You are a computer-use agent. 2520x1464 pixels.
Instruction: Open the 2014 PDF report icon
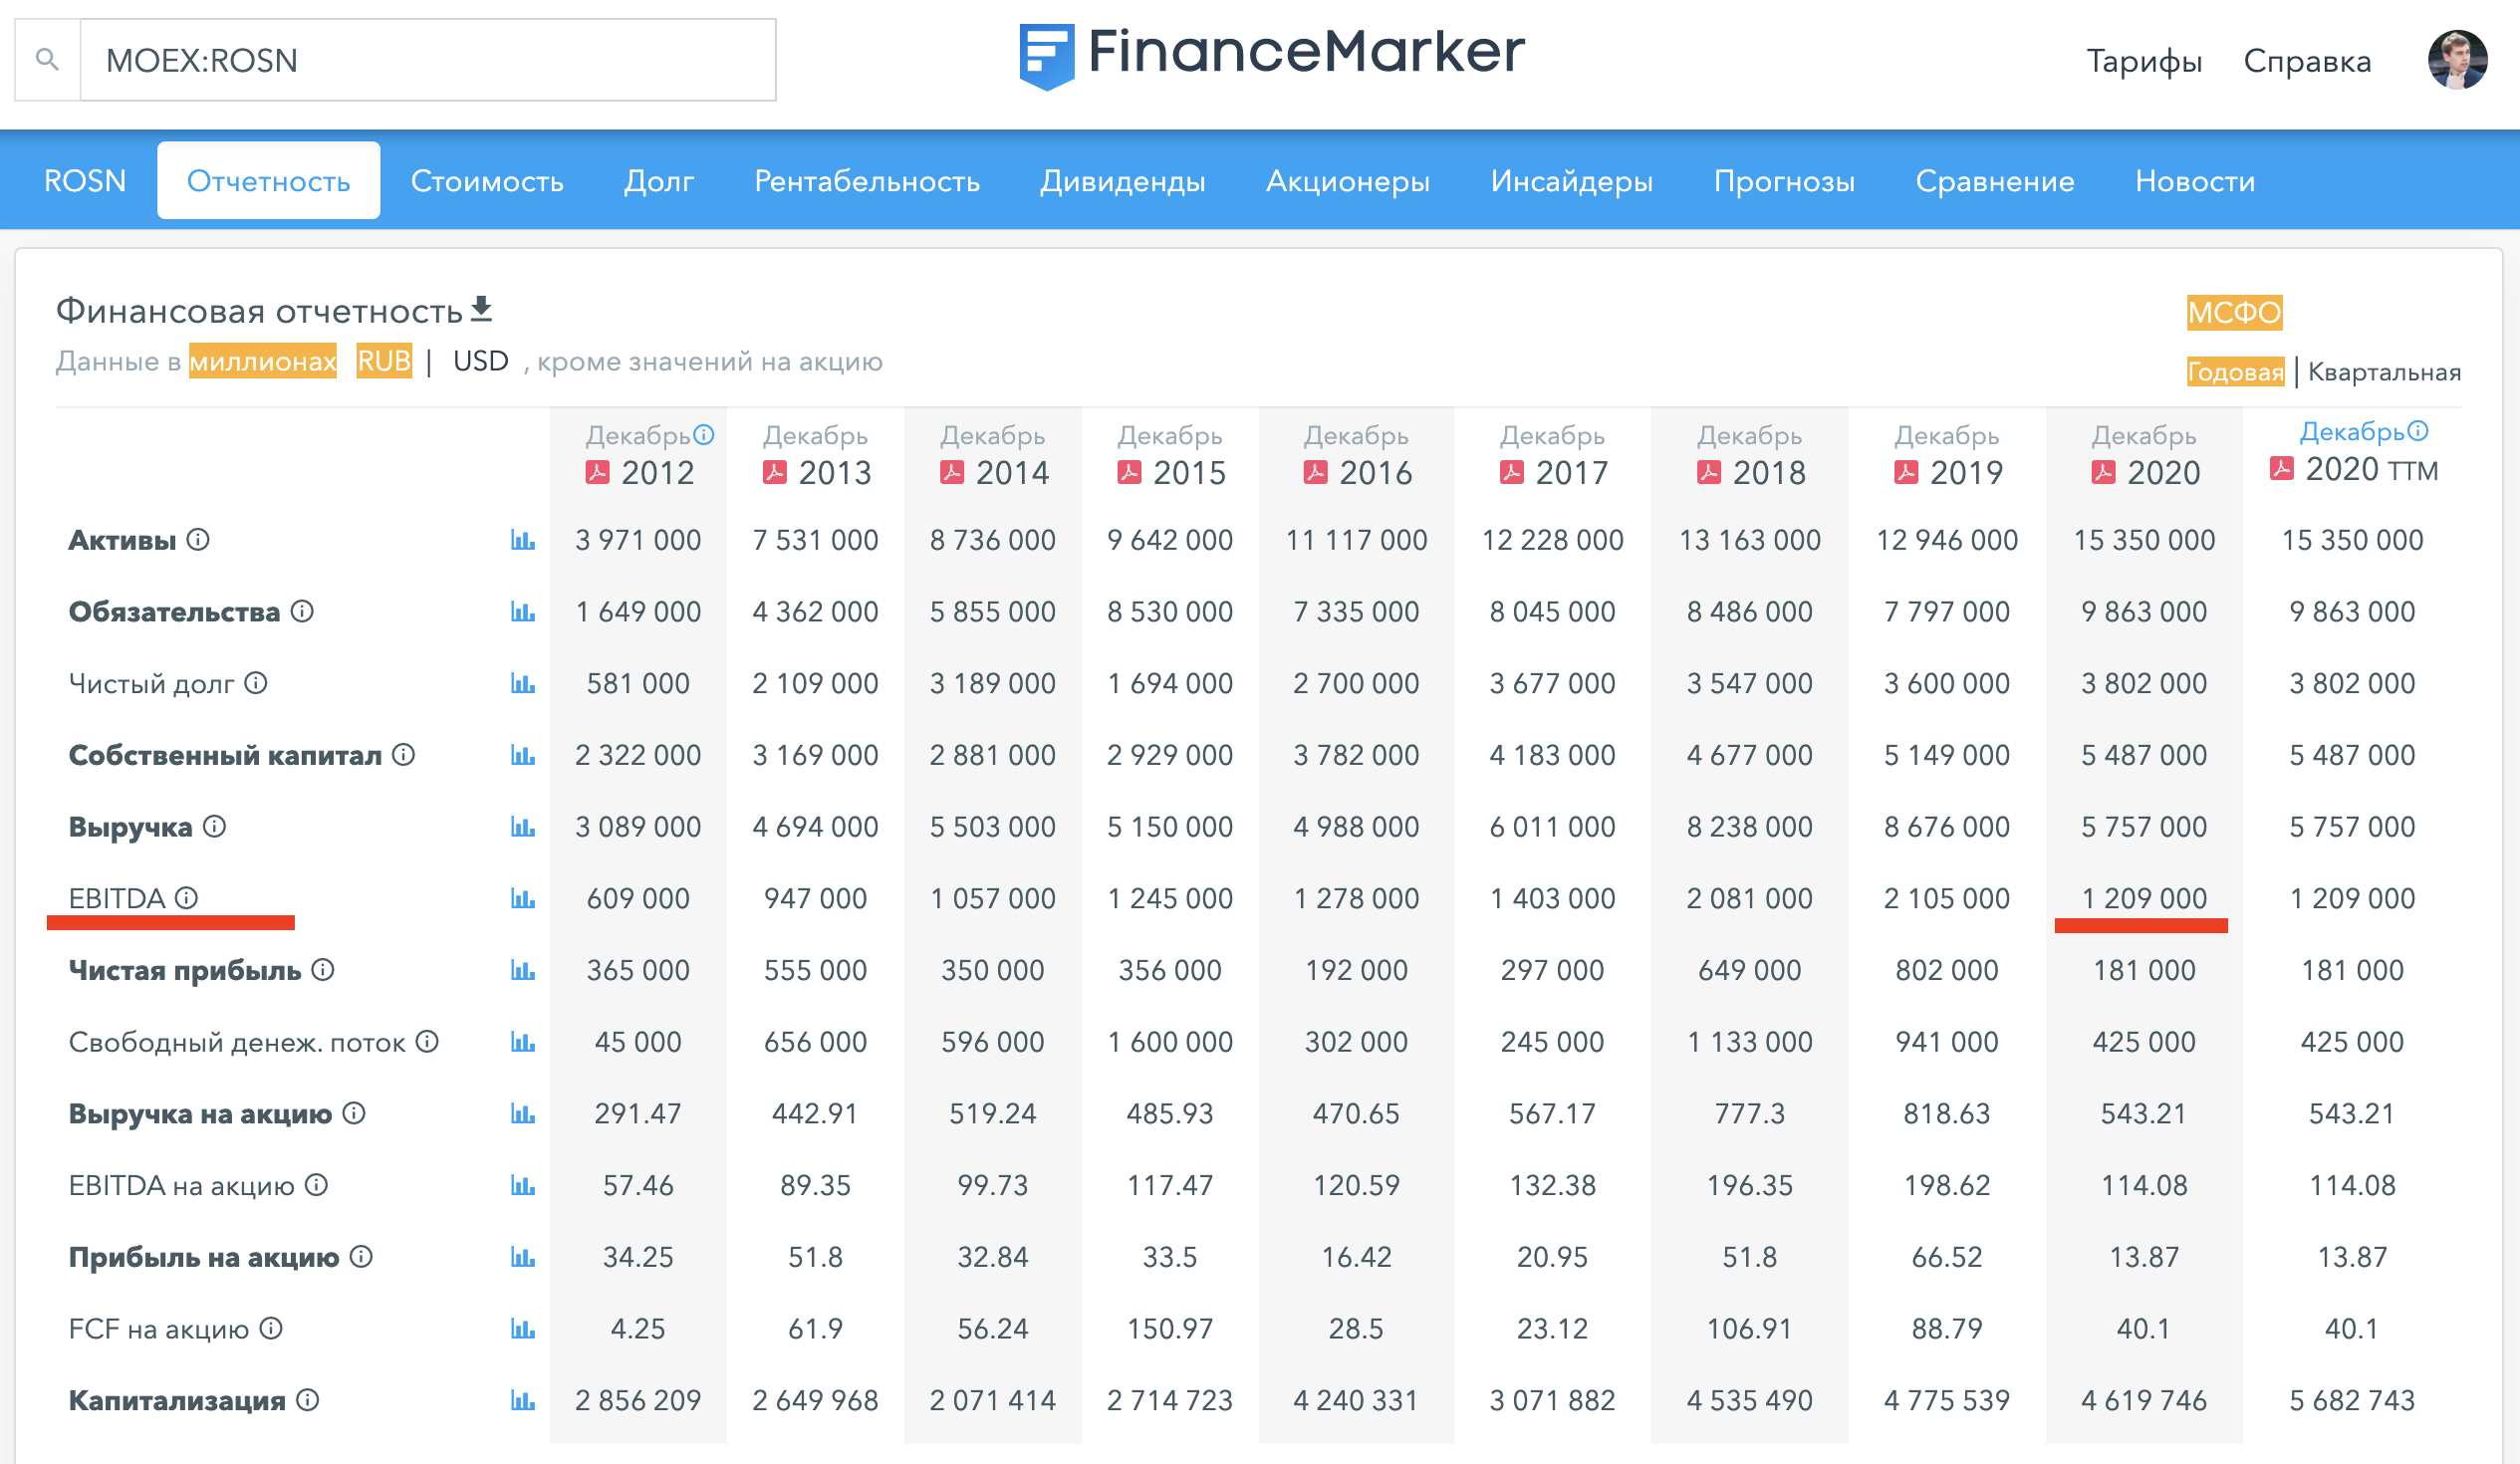coord(952,472)
